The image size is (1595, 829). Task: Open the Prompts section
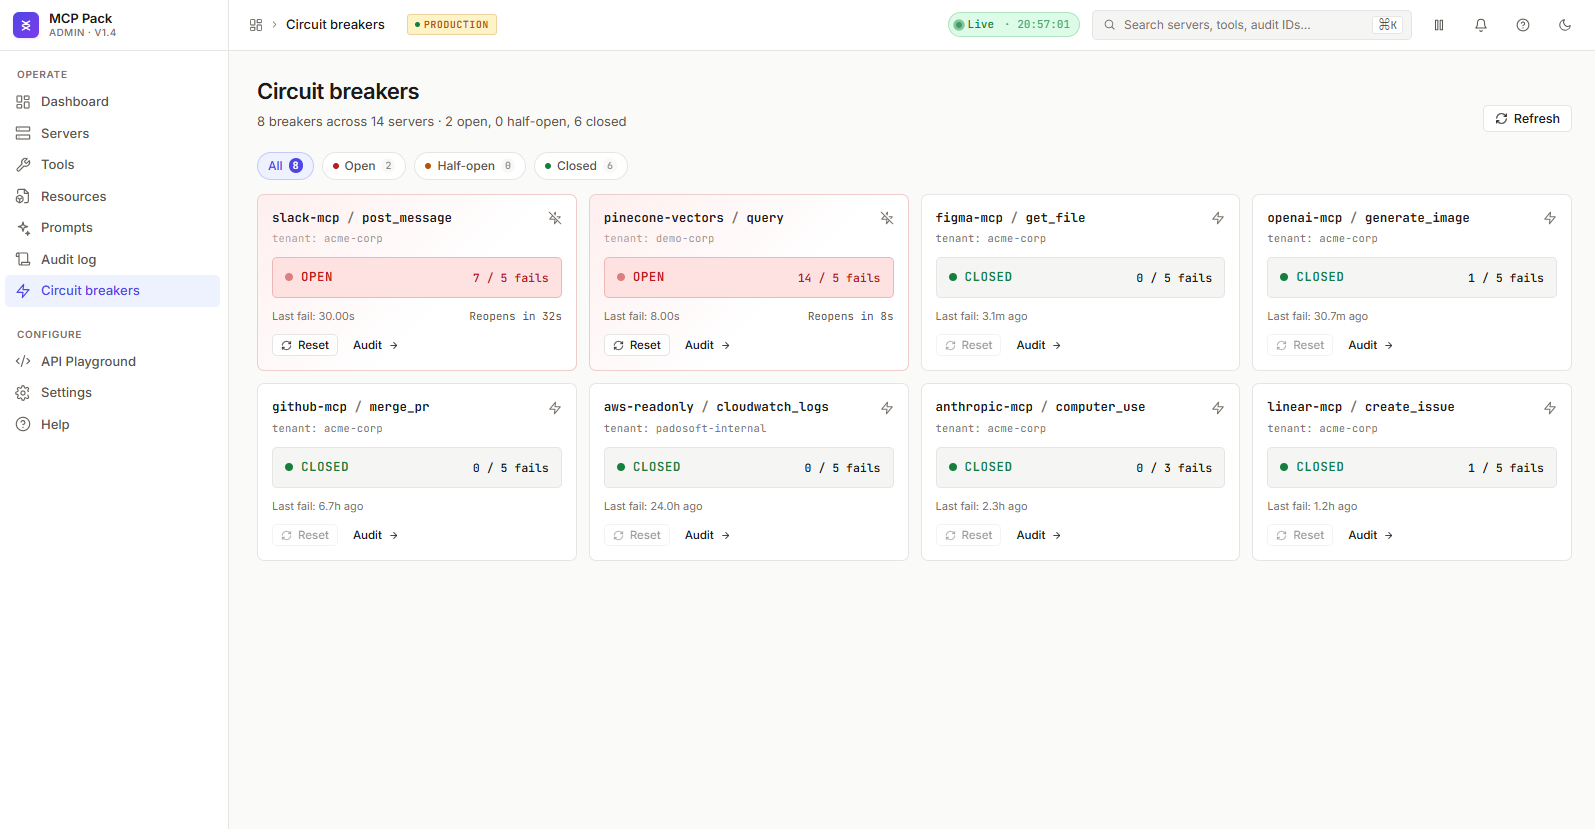point(112,228)
